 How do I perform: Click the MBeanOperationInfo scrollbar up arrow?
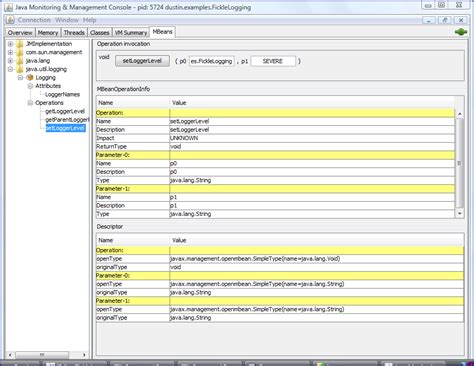coord(460,114)
